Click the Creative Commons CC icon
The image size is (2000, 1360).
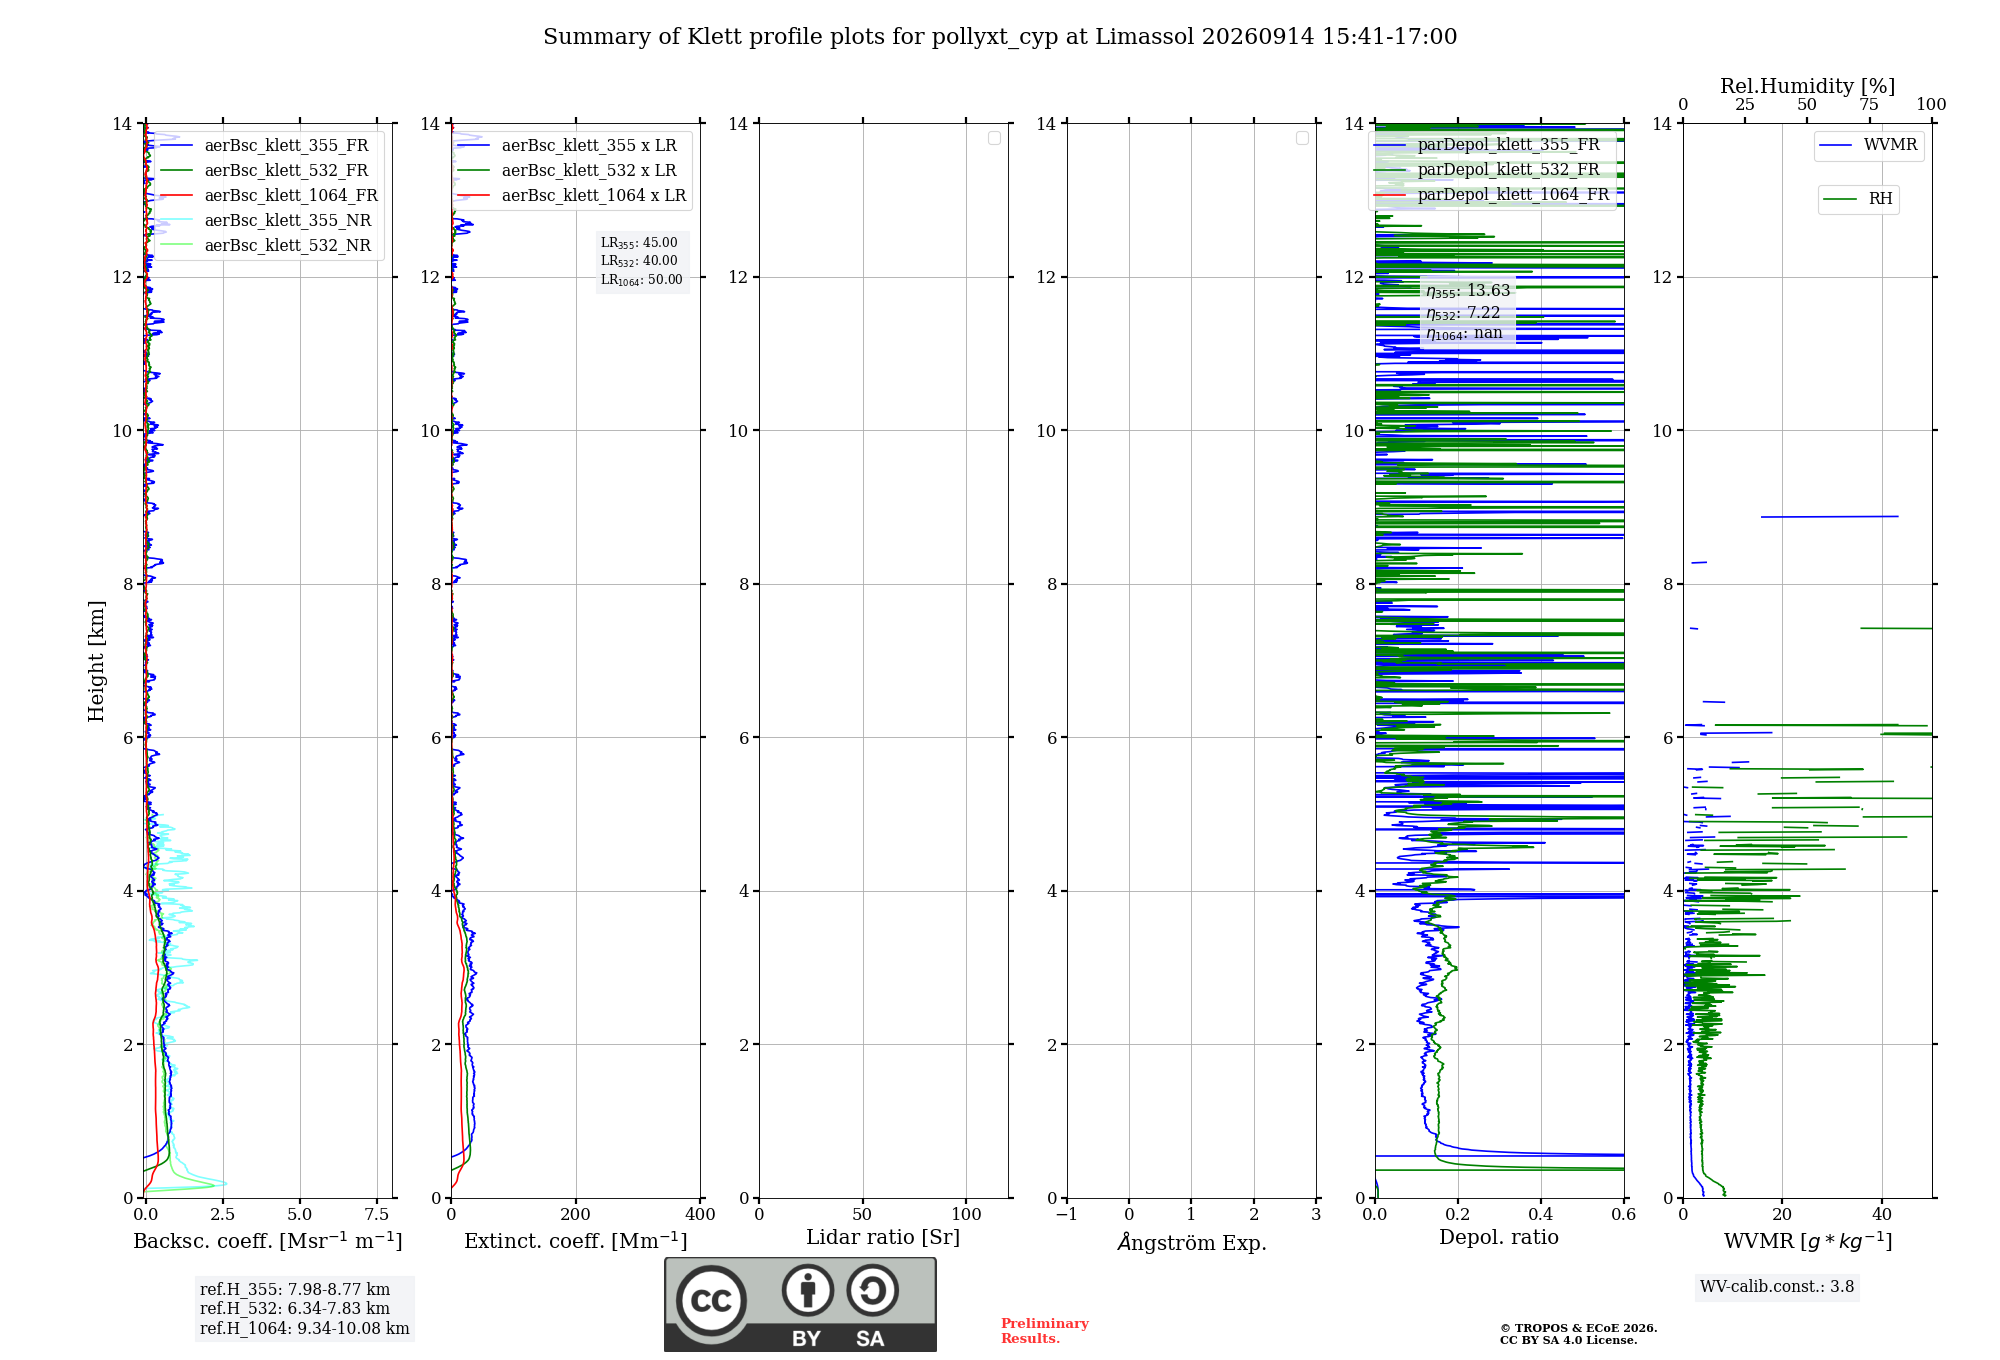coord(711,1301)
